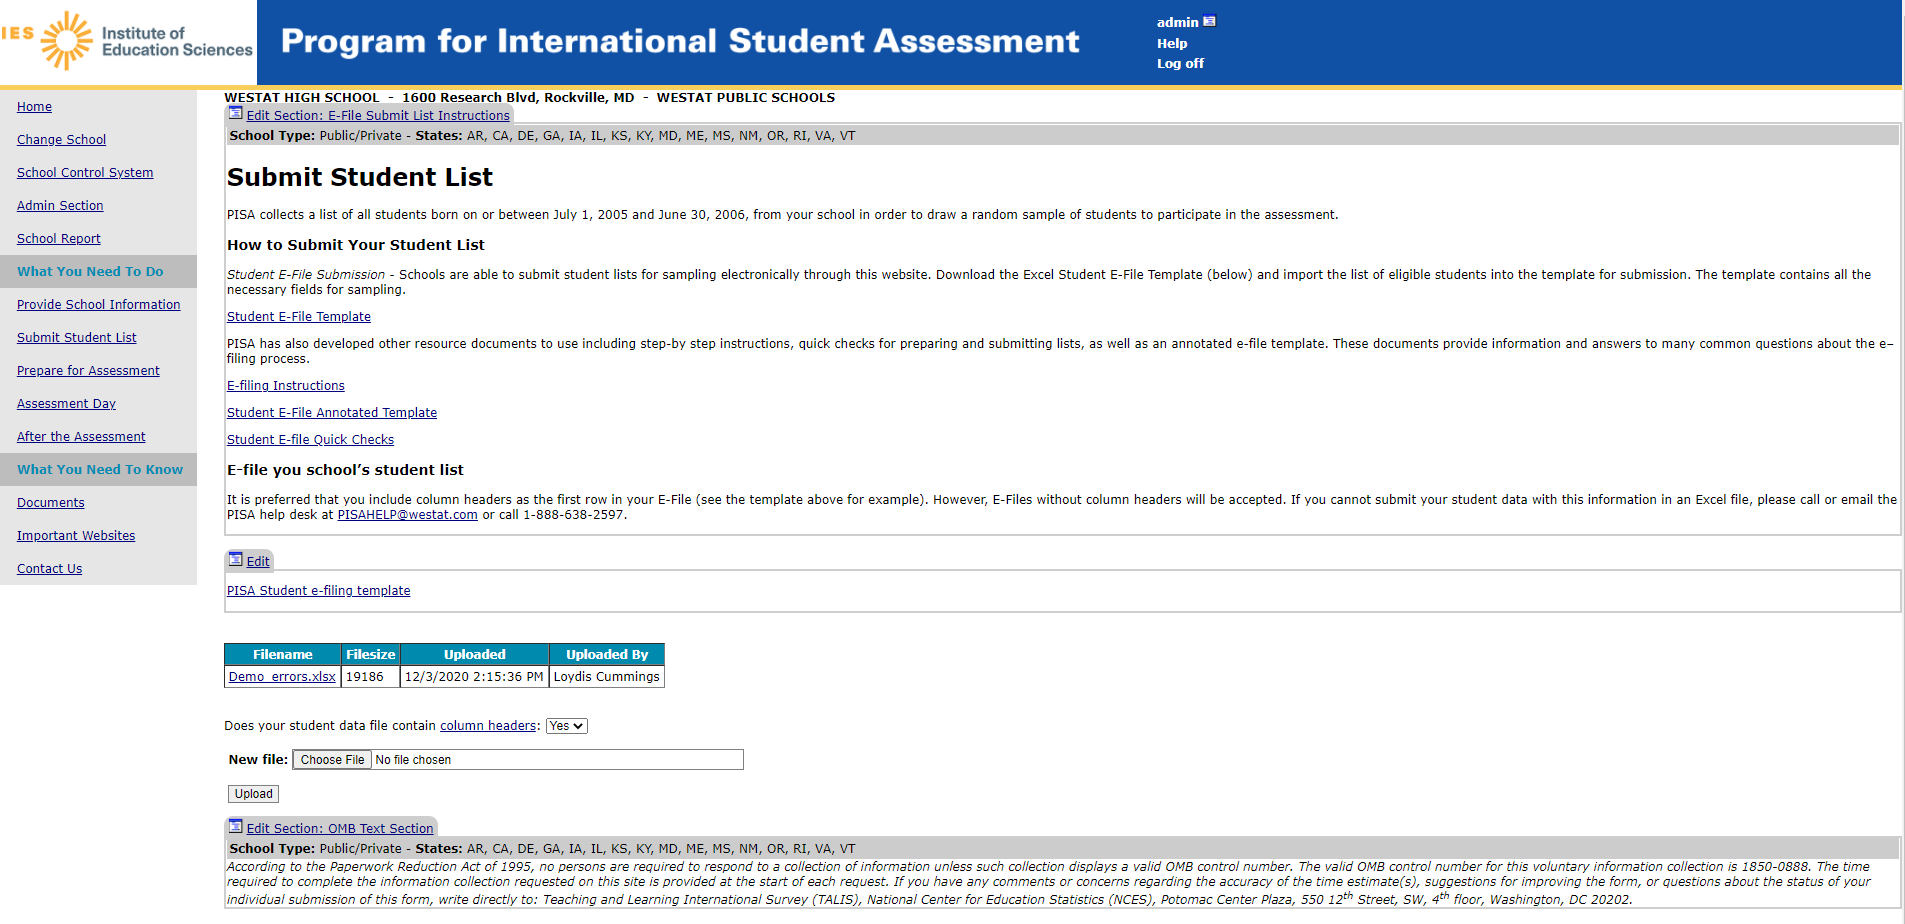1905x924 pixels.
Task: Open the Student E-File Template link
Action: (x=299, y=317)
